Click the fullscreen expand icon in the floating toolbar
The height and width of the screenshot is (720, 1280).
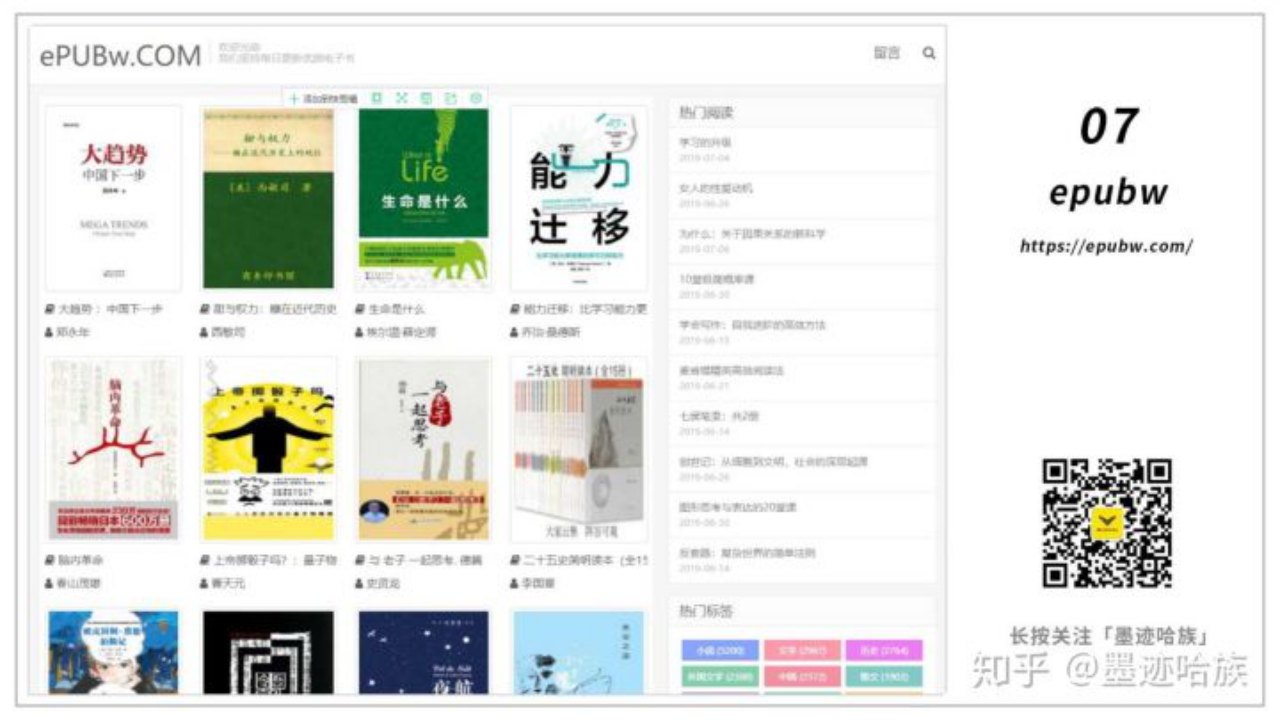tap(402, 98)
